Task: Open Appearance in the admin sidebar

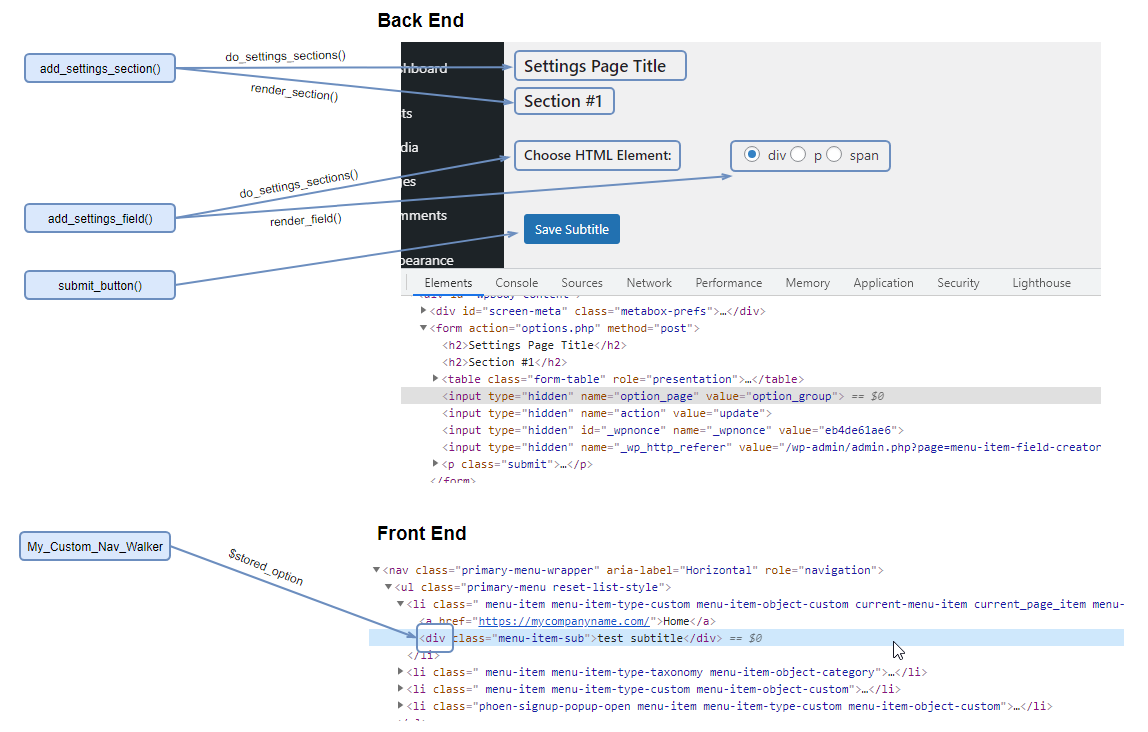Action: click(x=428, y=261)
